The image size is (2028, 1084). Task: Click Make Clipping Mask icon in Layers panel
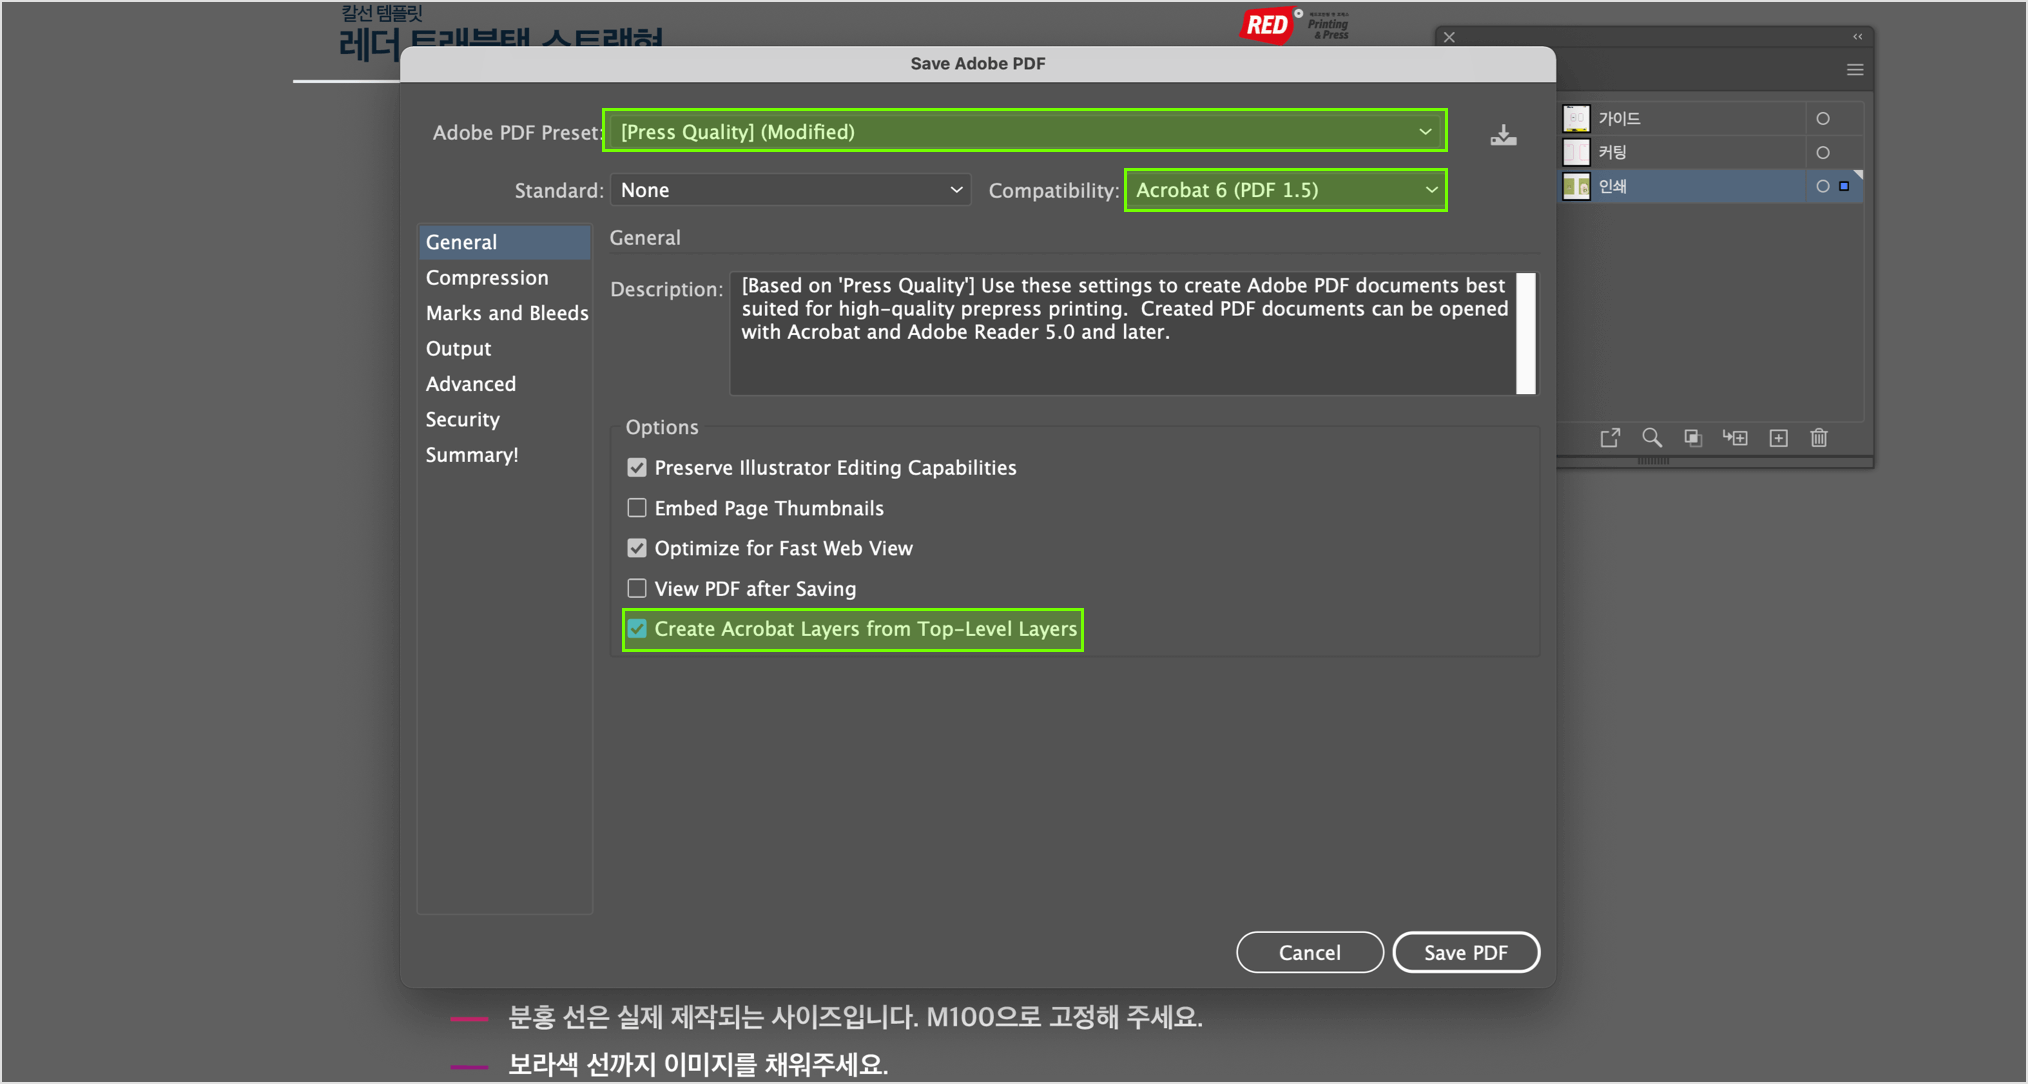(1693, 438)
